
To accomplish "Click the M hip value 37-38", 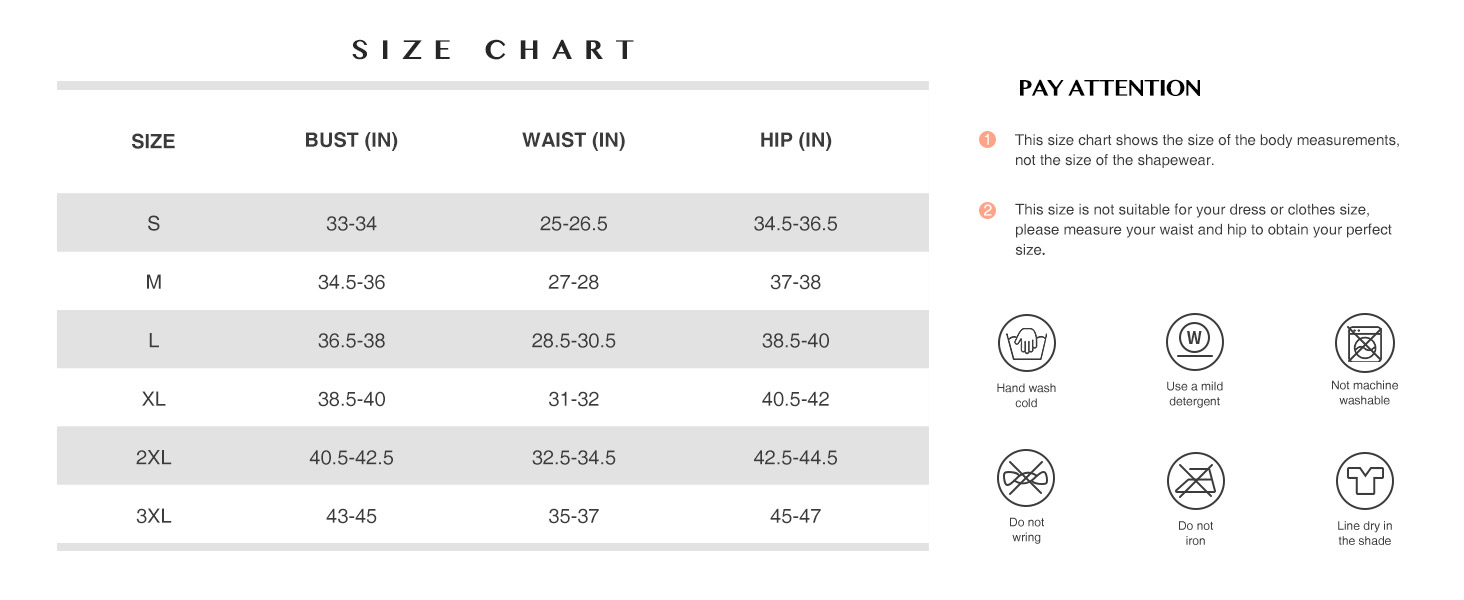I will 795,282.
